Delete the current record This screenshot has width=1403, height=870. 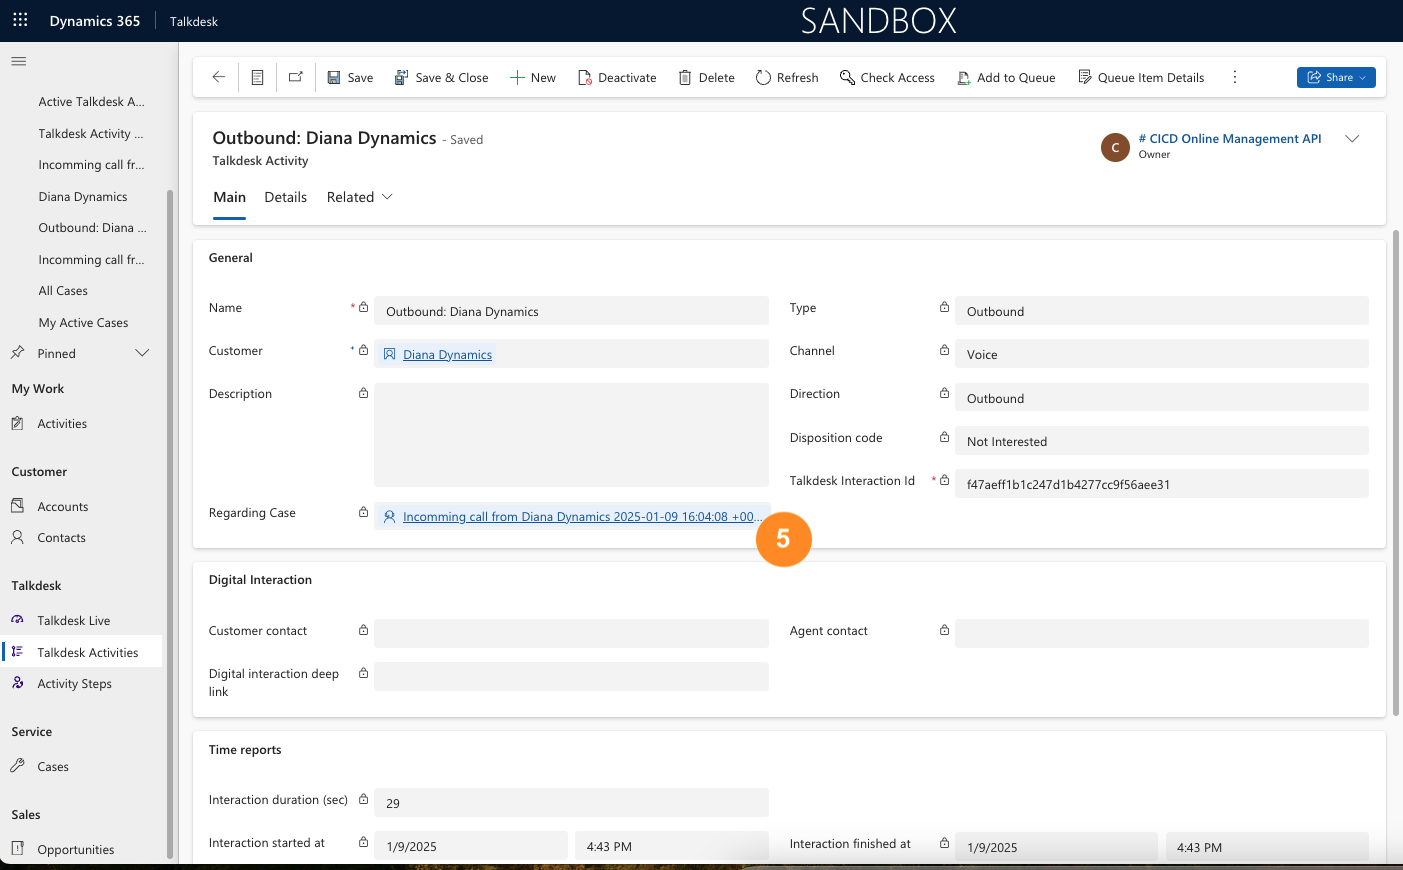pos(706,77)
